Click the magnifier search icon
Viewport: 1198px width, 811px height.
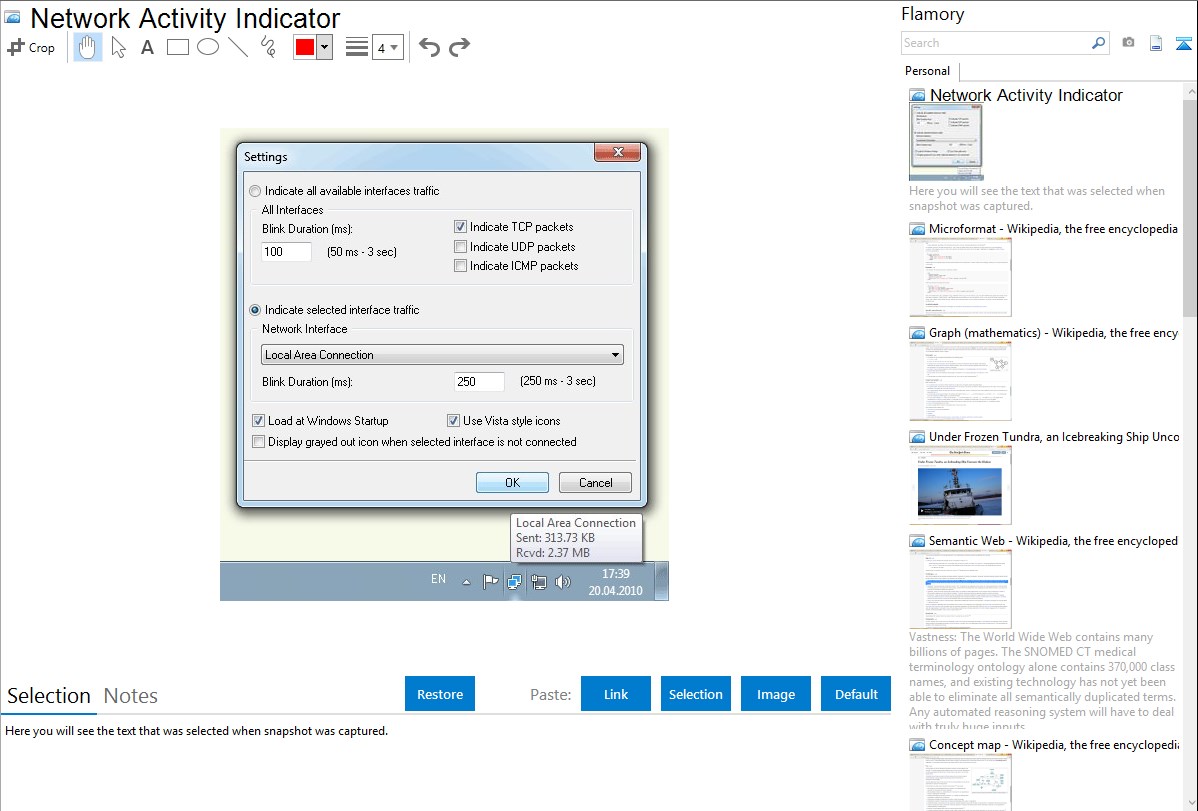click(1098, 43)
